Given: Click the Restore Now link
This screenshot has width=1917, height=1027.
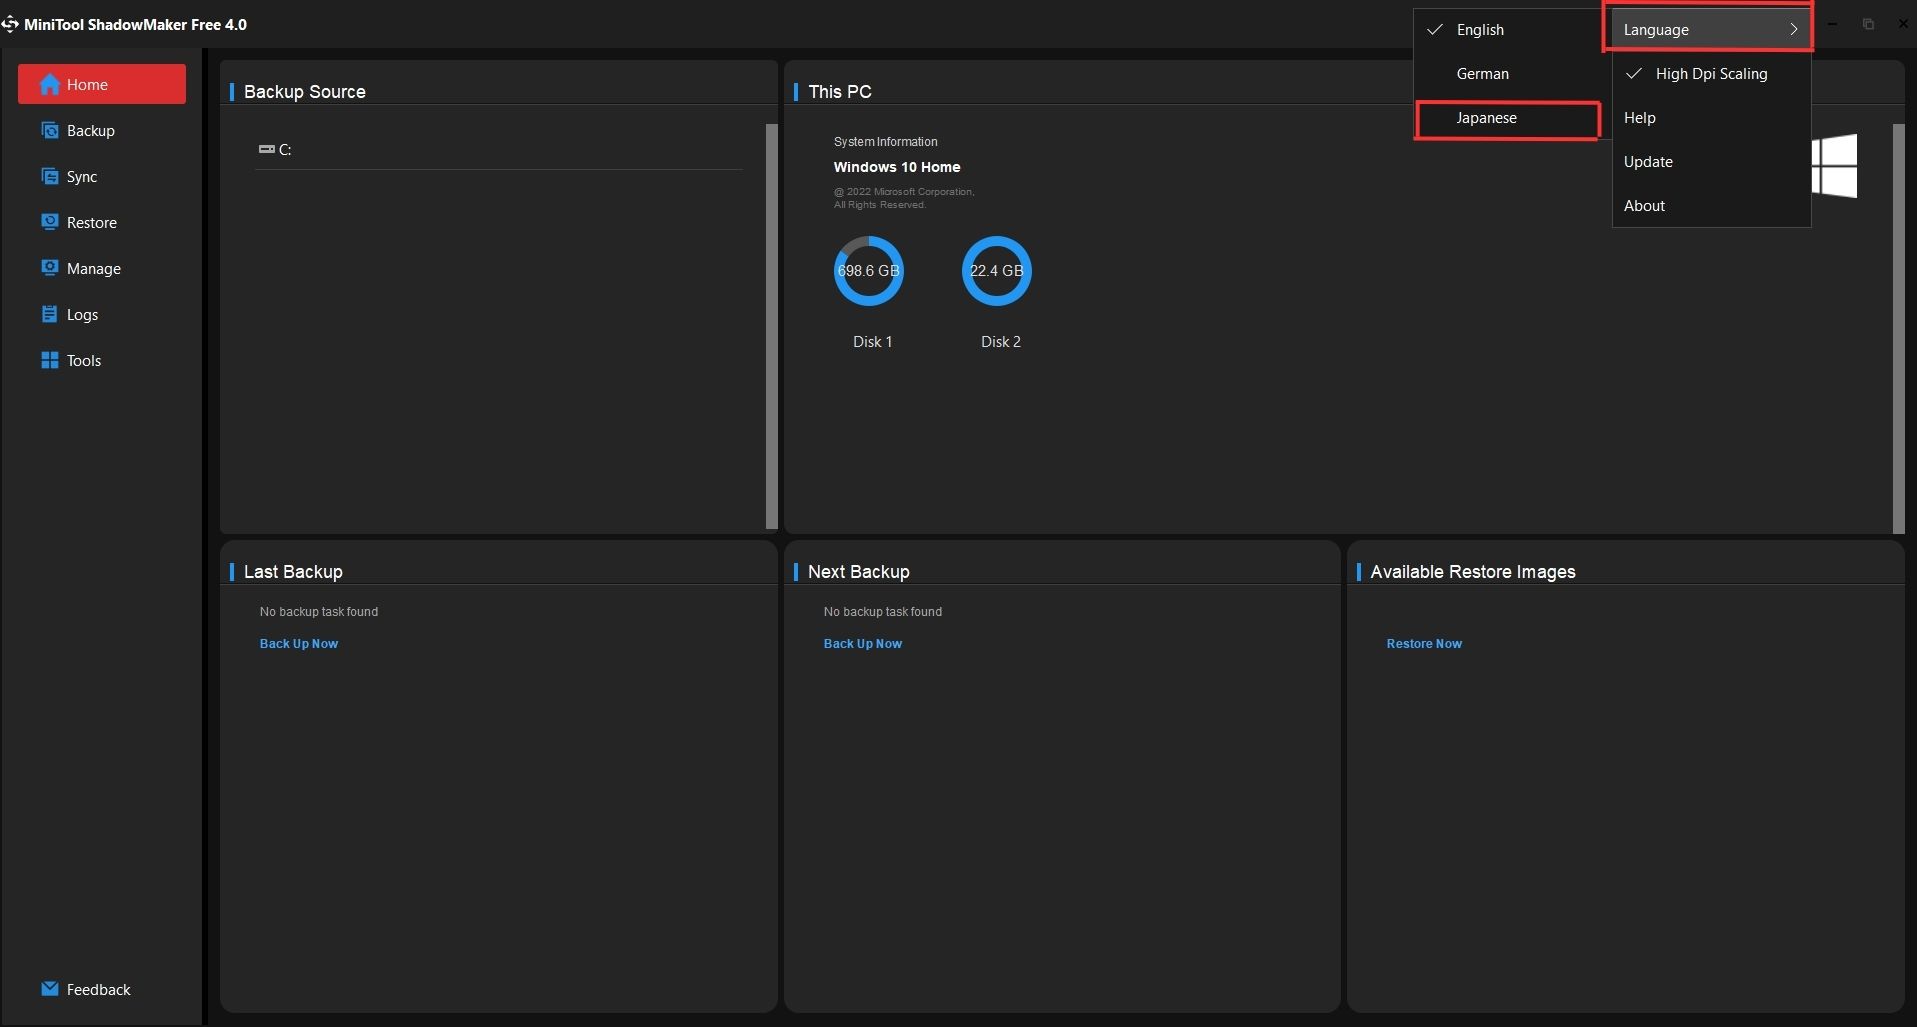Looking at the screenshot, I should tap(1423, 644).
